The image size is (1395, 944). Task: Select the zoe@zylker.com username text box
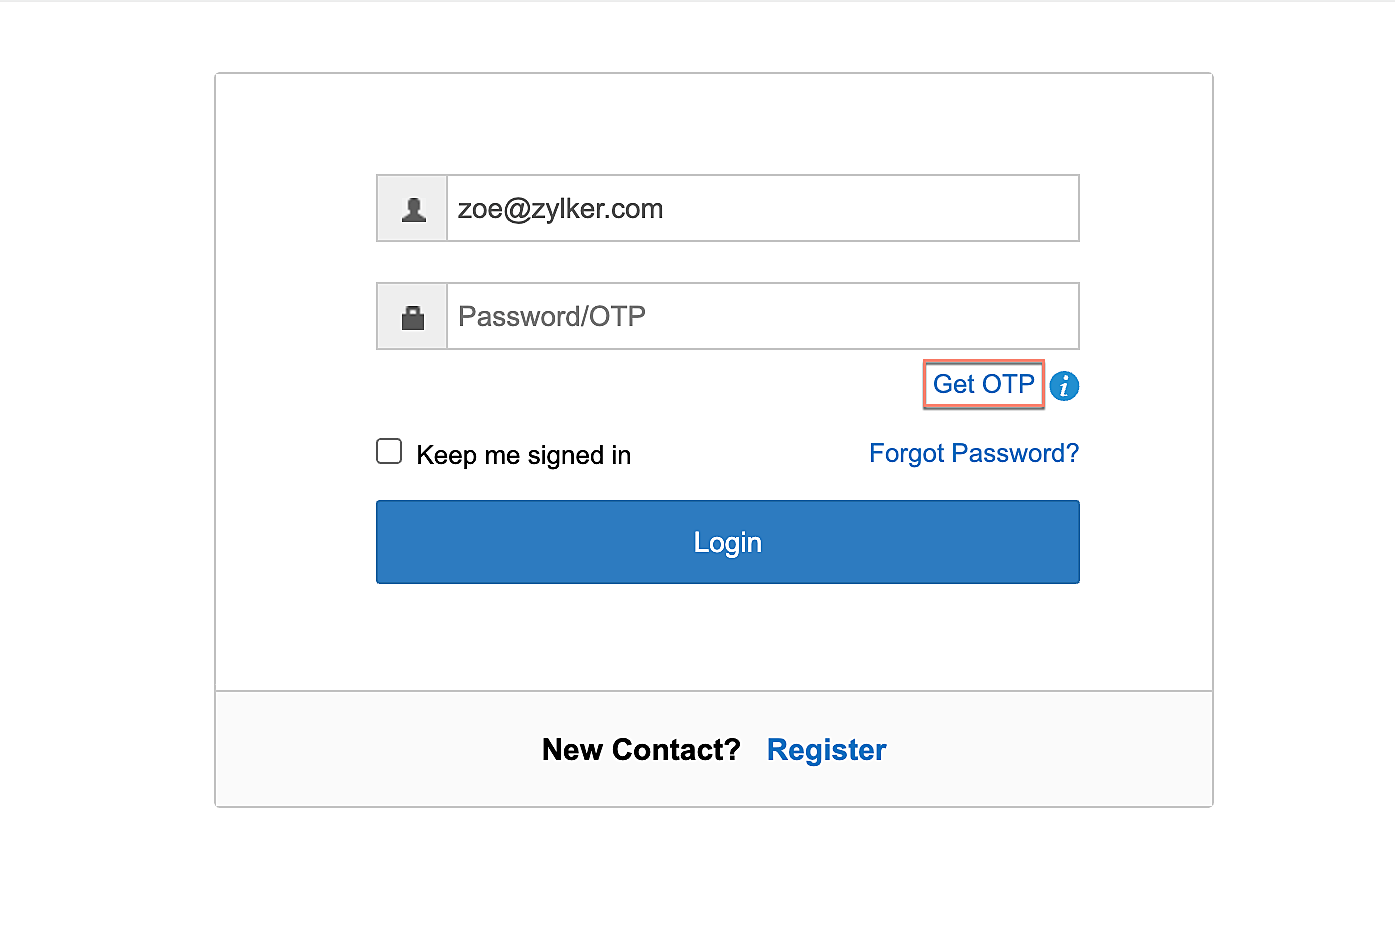(762, 209)
